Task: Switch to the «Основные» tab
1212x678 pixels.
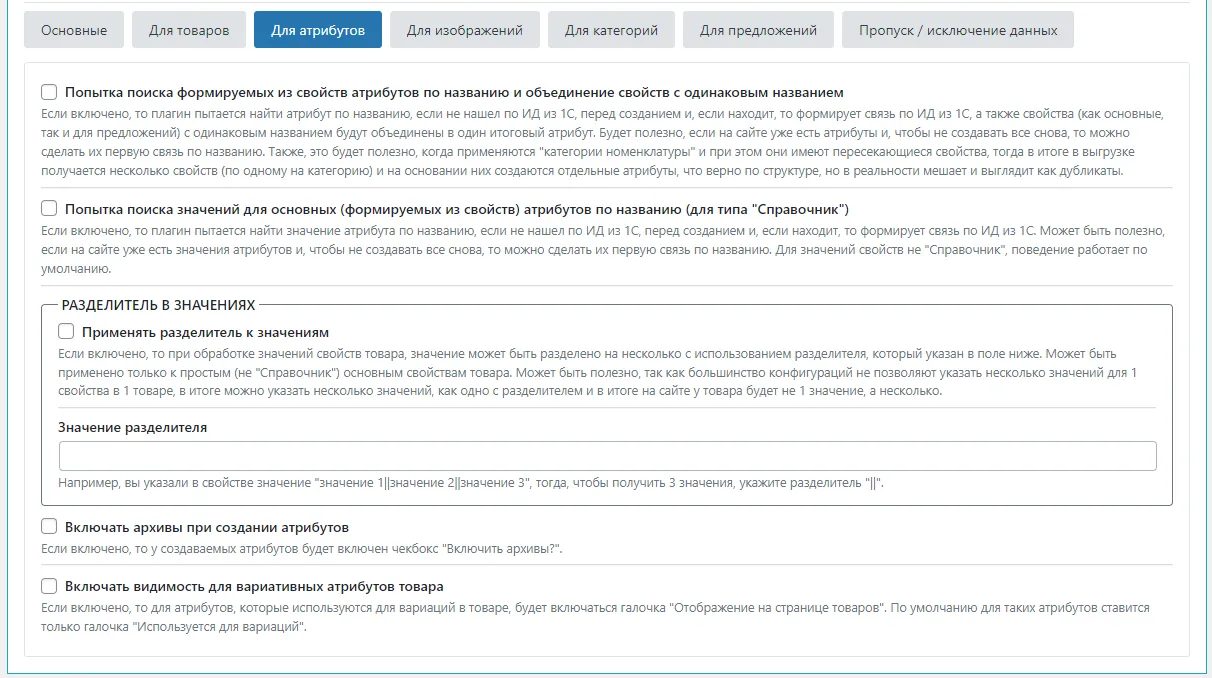Action: click(73, 29)
